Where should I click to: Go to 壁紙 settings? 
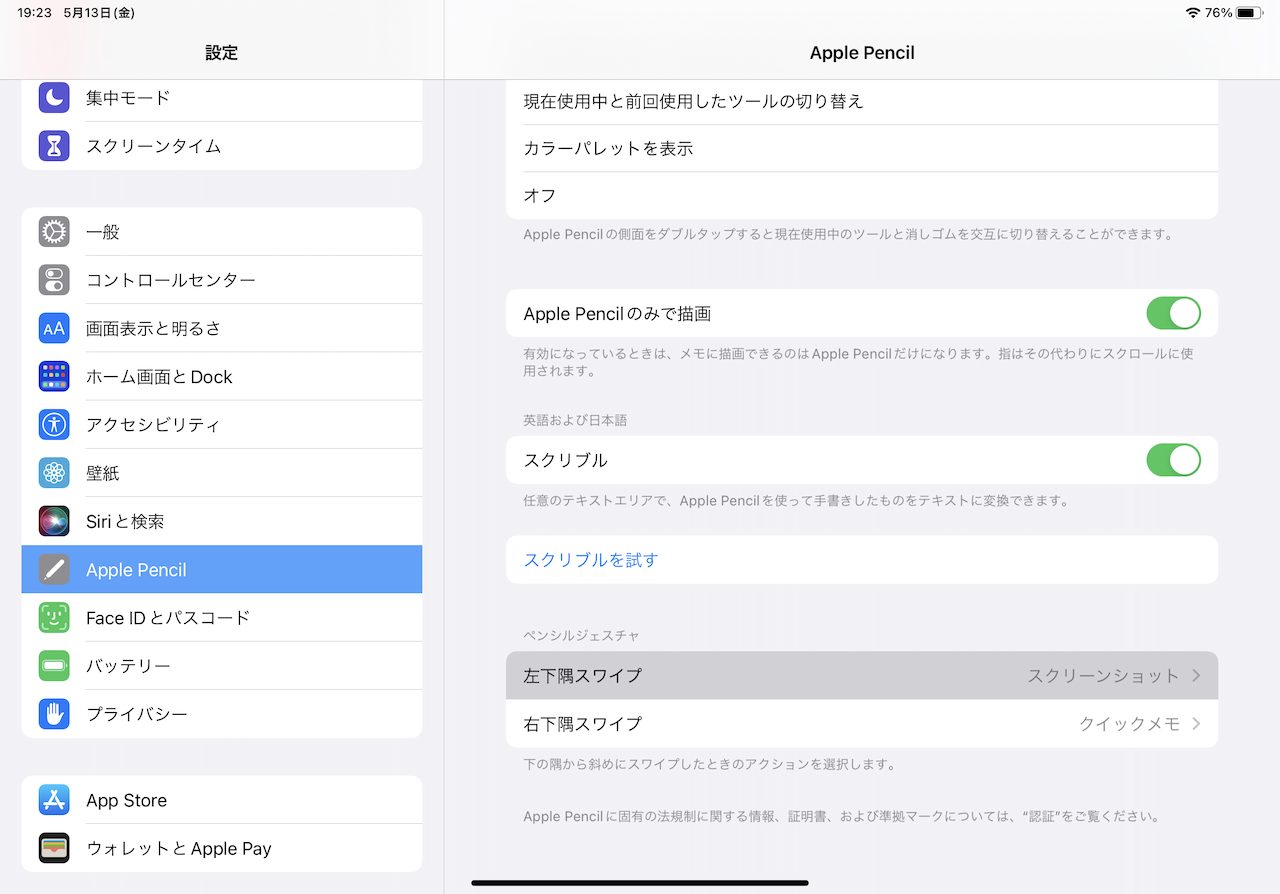(x=222, y=473)
